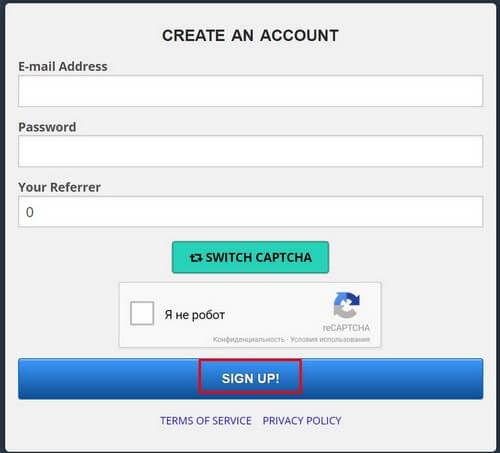Screen dimensions: 500x453
Task: Focus the Password input field
Action: pyautogui.click(x=250, y=151)
